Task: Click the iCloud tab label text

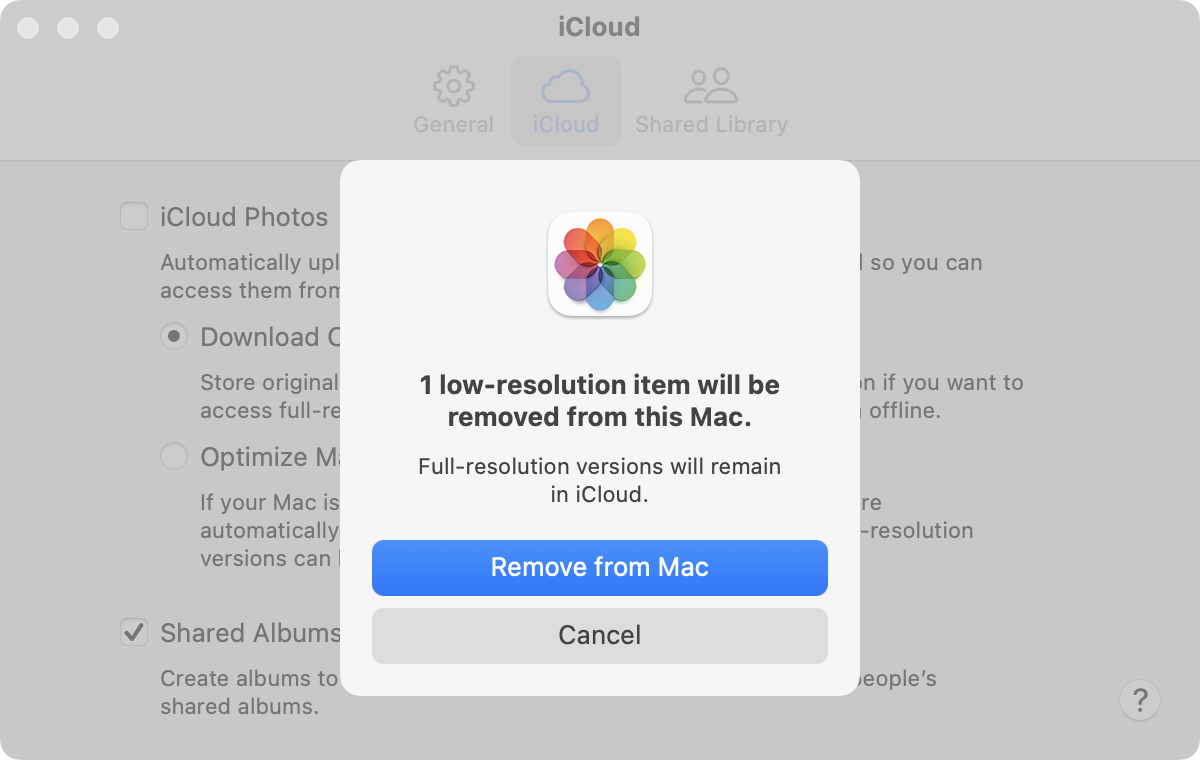Action: [x=565, y=124]
